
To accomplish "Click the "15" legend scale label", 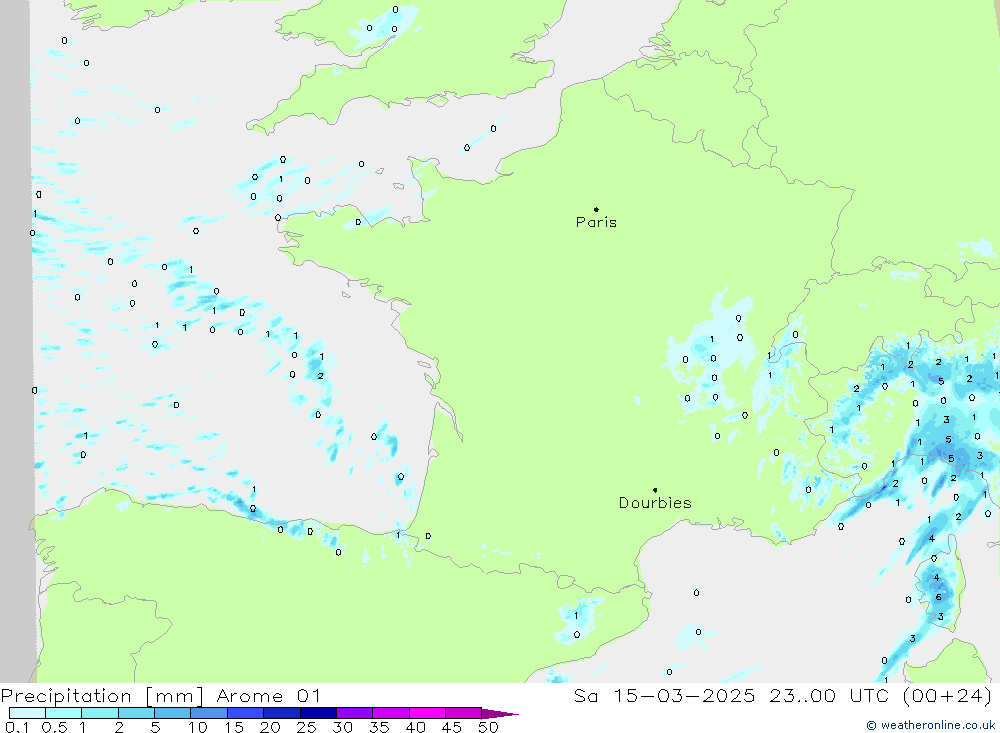I will (234, 727).
